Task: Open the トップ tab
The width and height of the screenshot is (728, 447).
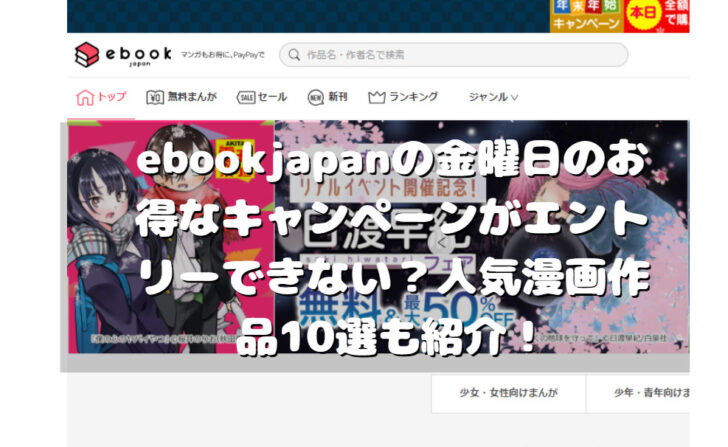Action: [x=101, y=97]
